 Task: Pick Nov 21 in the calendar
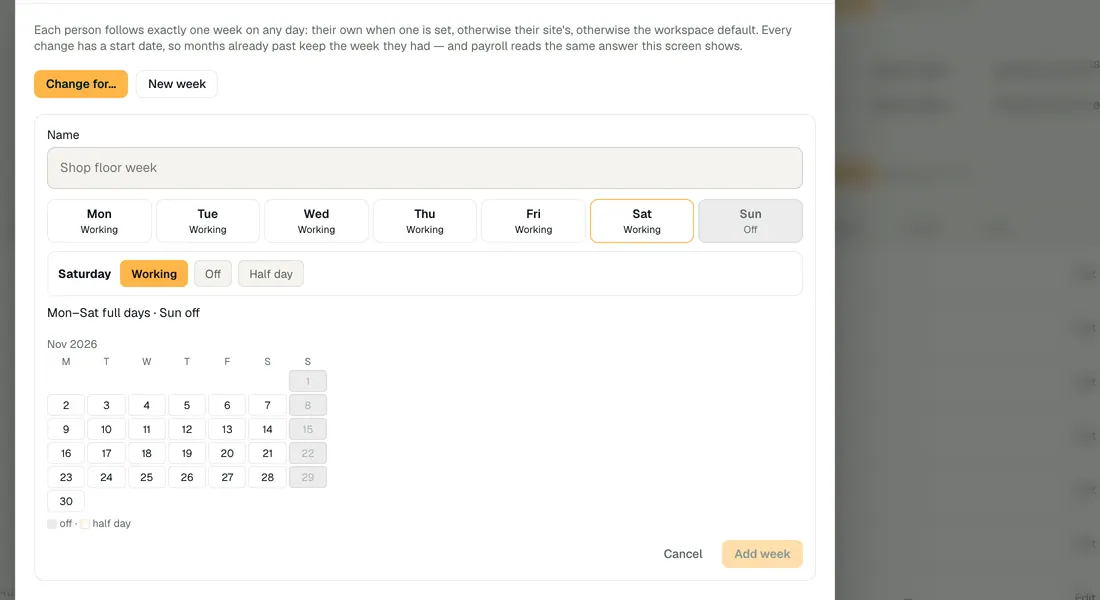point(267,453)
